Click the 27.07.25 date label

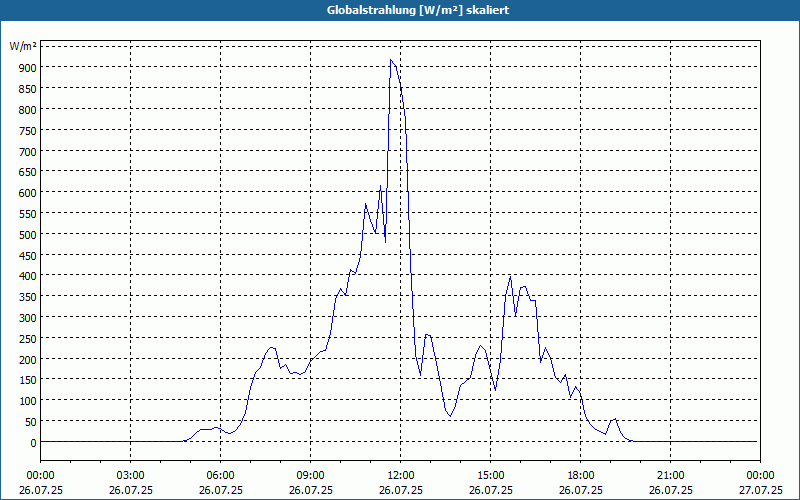coord(760,490)
